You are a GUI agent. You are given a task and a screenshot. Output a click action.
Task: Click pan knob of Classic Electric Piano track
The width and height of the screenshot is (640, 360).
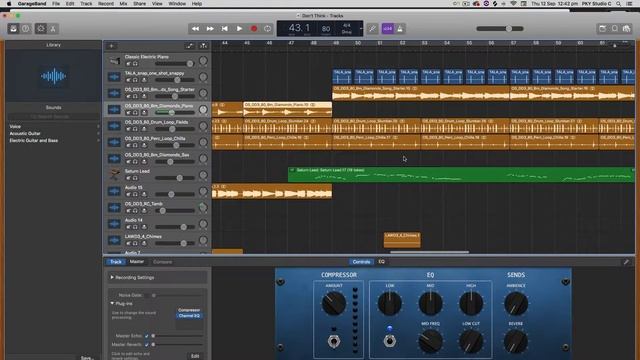203,61
